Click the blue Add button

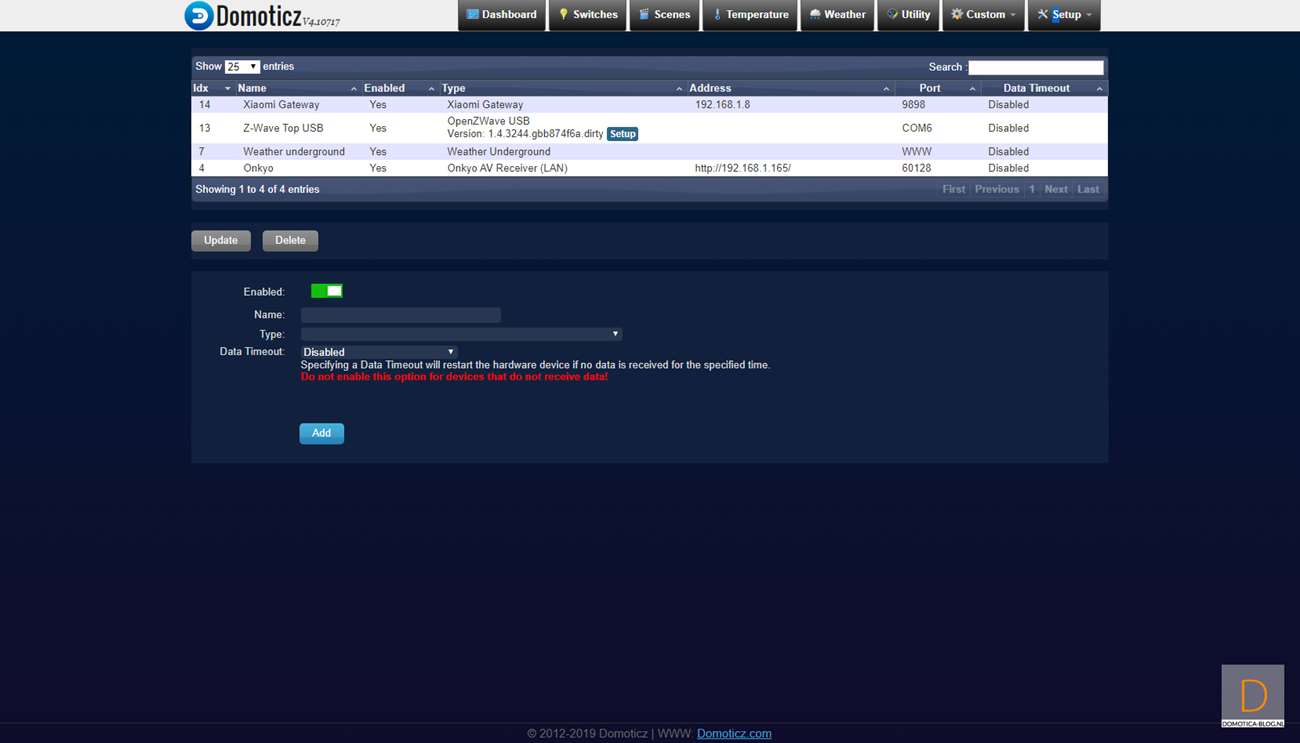(321, 433)
